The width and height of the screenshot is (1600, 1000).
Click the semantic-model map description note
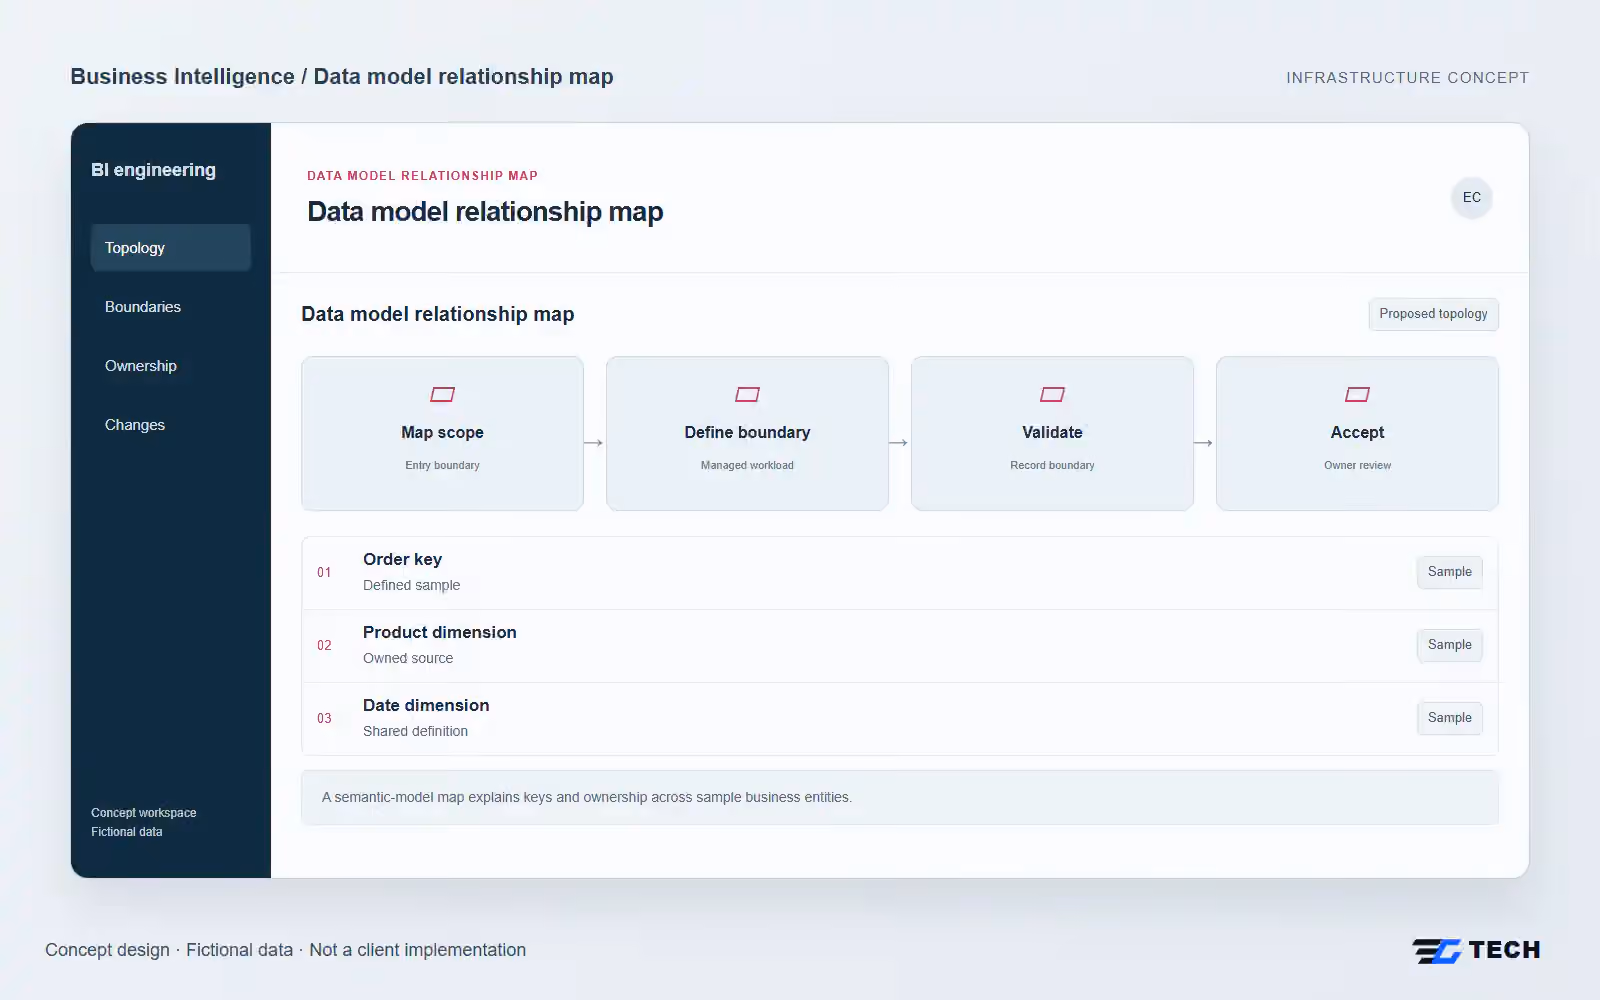pos(900,797)
